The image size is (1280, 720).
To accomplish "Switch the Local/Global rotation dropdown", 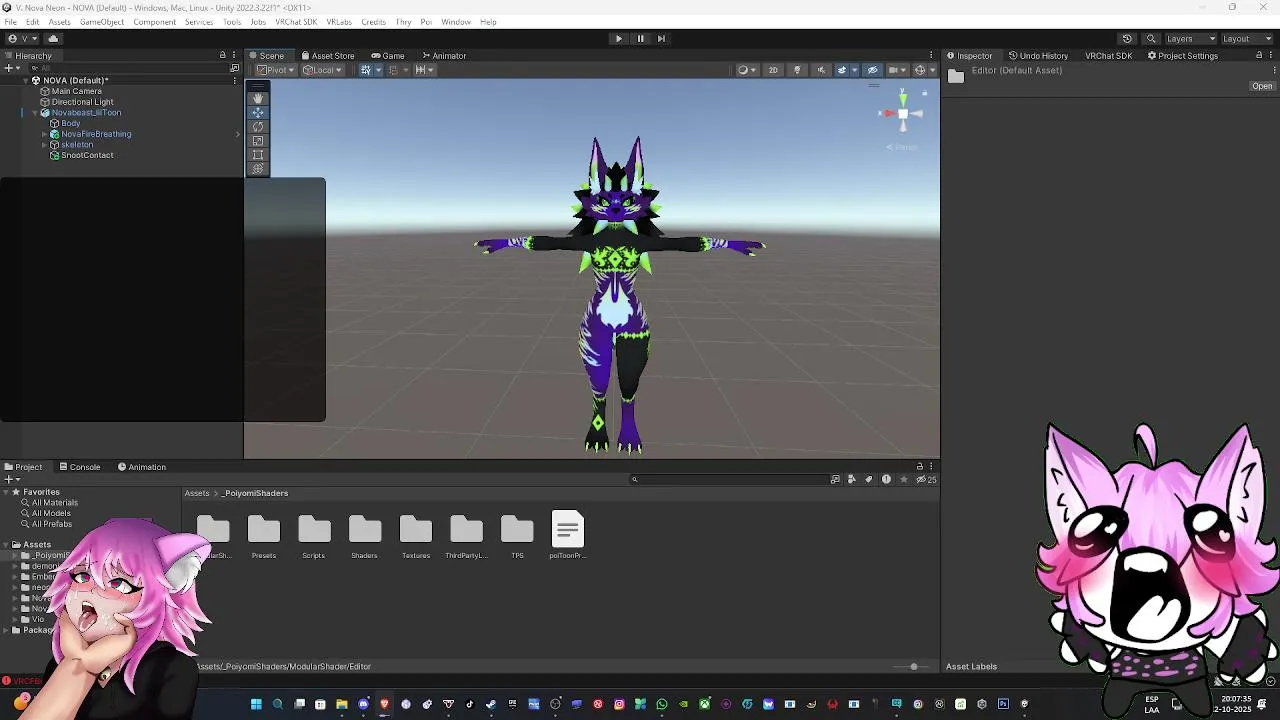I will tap(322, 70).
